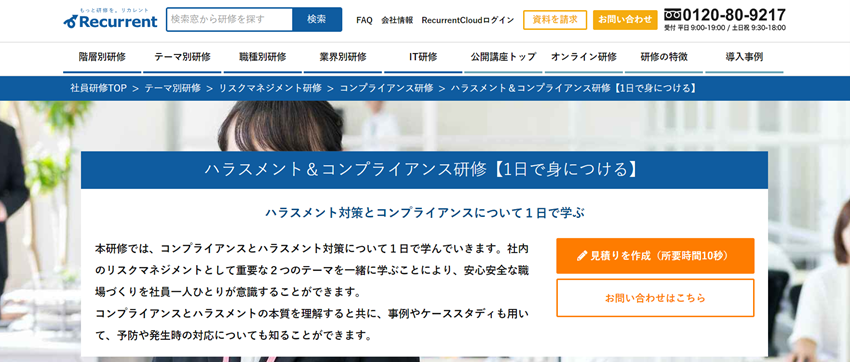The image size is (850, 362).
Task: Focus the 検索窓から研修を探す search field
Action: coord(229,20)
